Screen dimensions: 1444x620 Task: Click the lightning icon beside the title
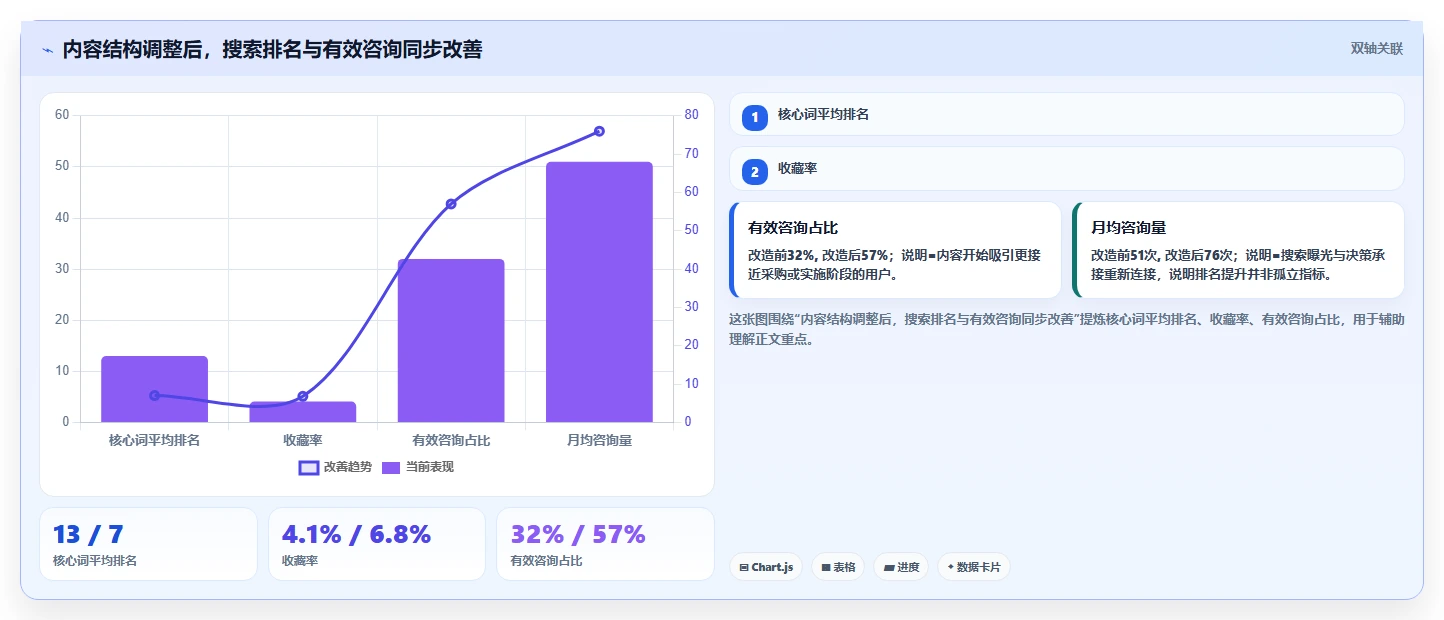coord(47,50)
